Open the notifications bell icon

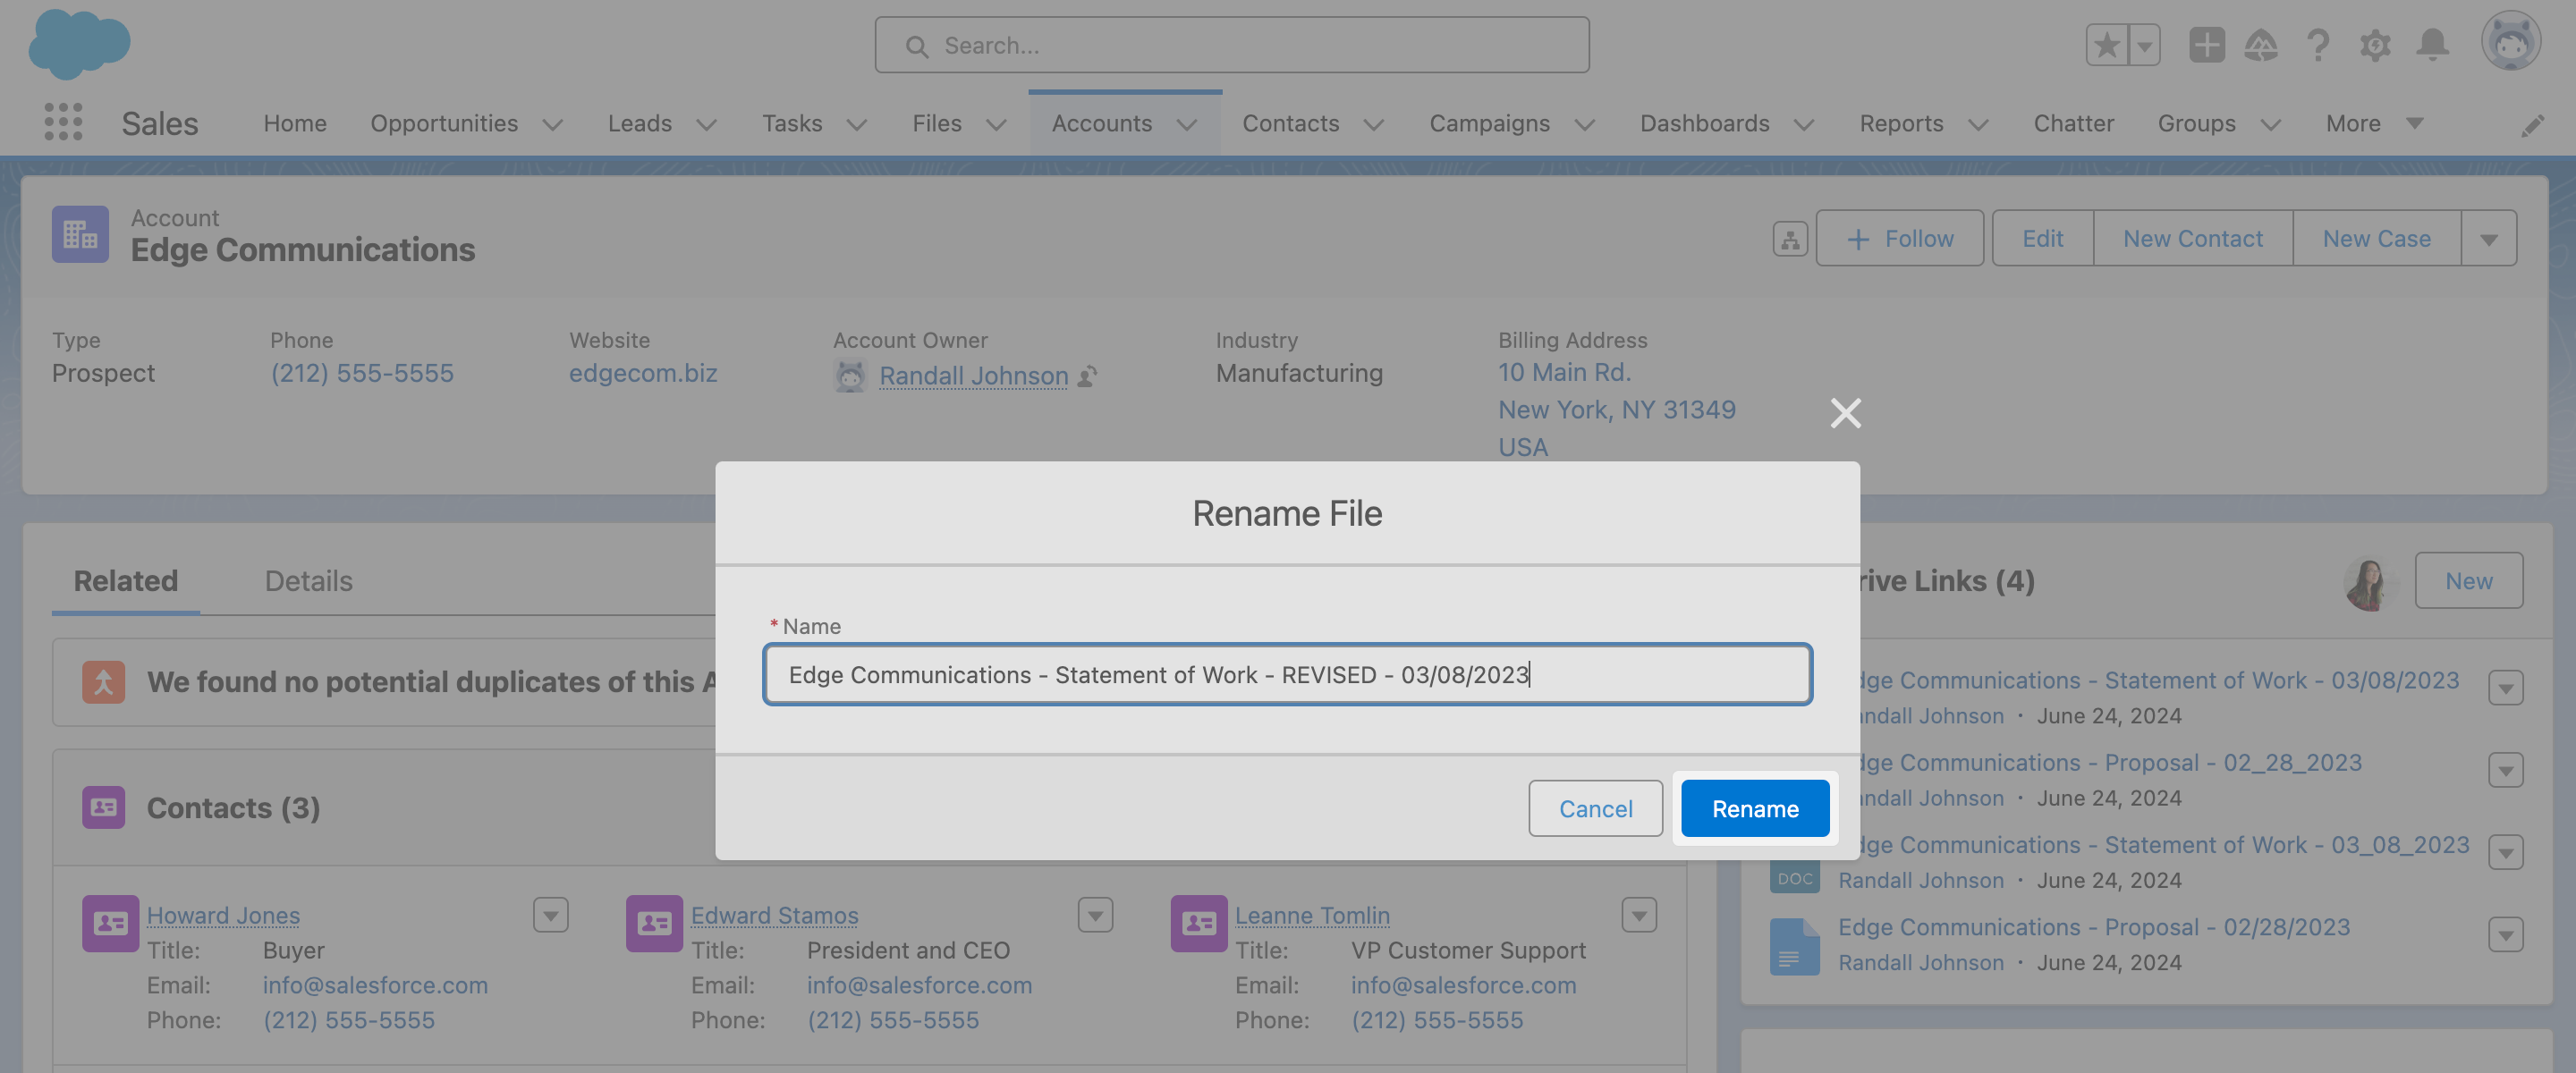click(x=2434, y=45)
